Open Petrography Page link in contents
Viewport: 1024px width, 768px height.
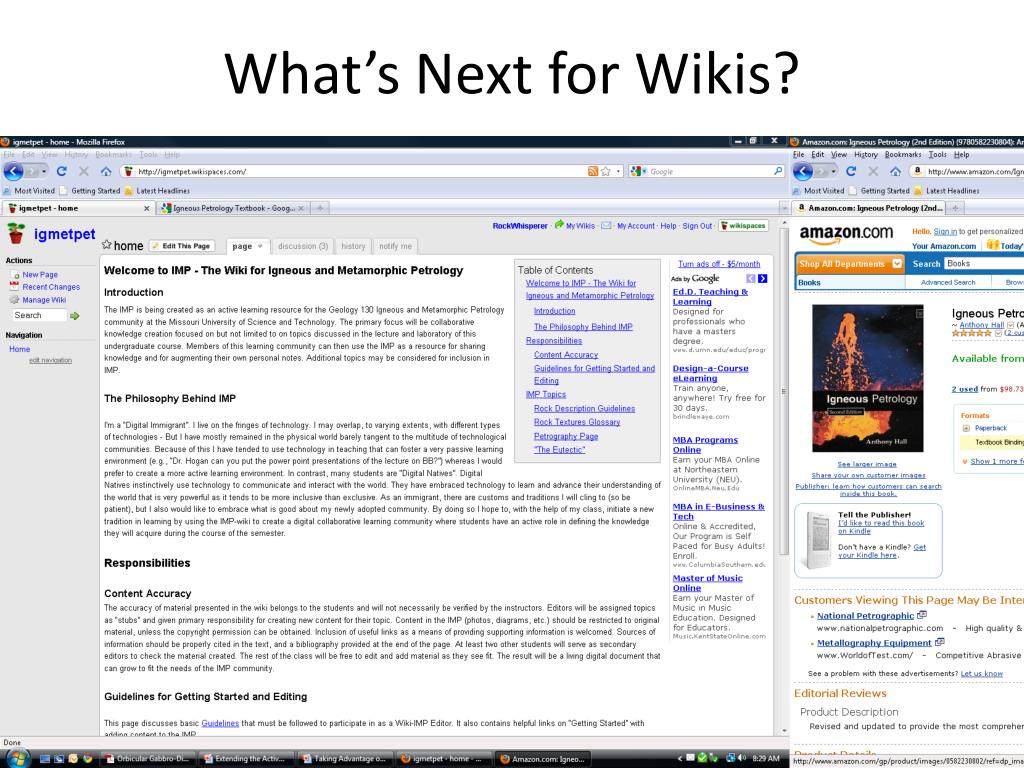coord(566,436)
